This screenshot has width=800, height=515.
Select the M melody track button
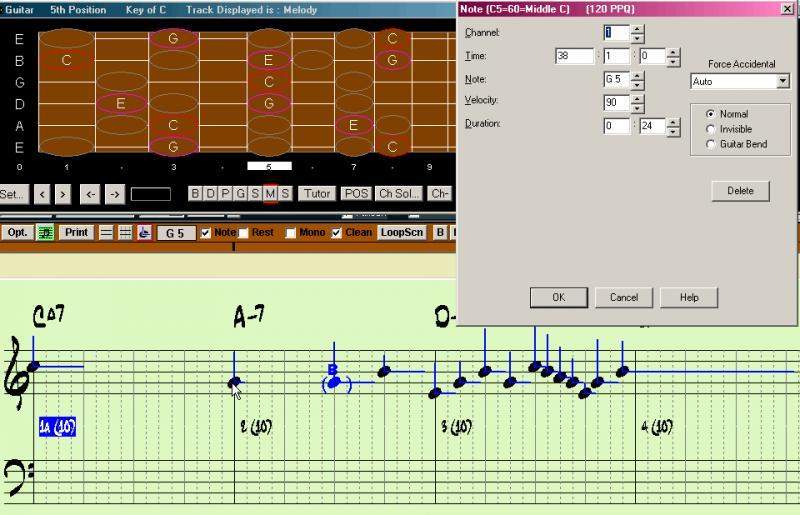click(x=270, y=193)
